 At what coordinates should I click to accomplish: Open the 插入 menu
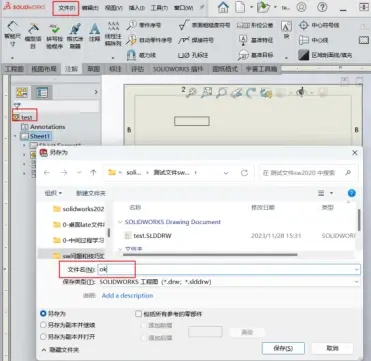(x=136, y=8)
